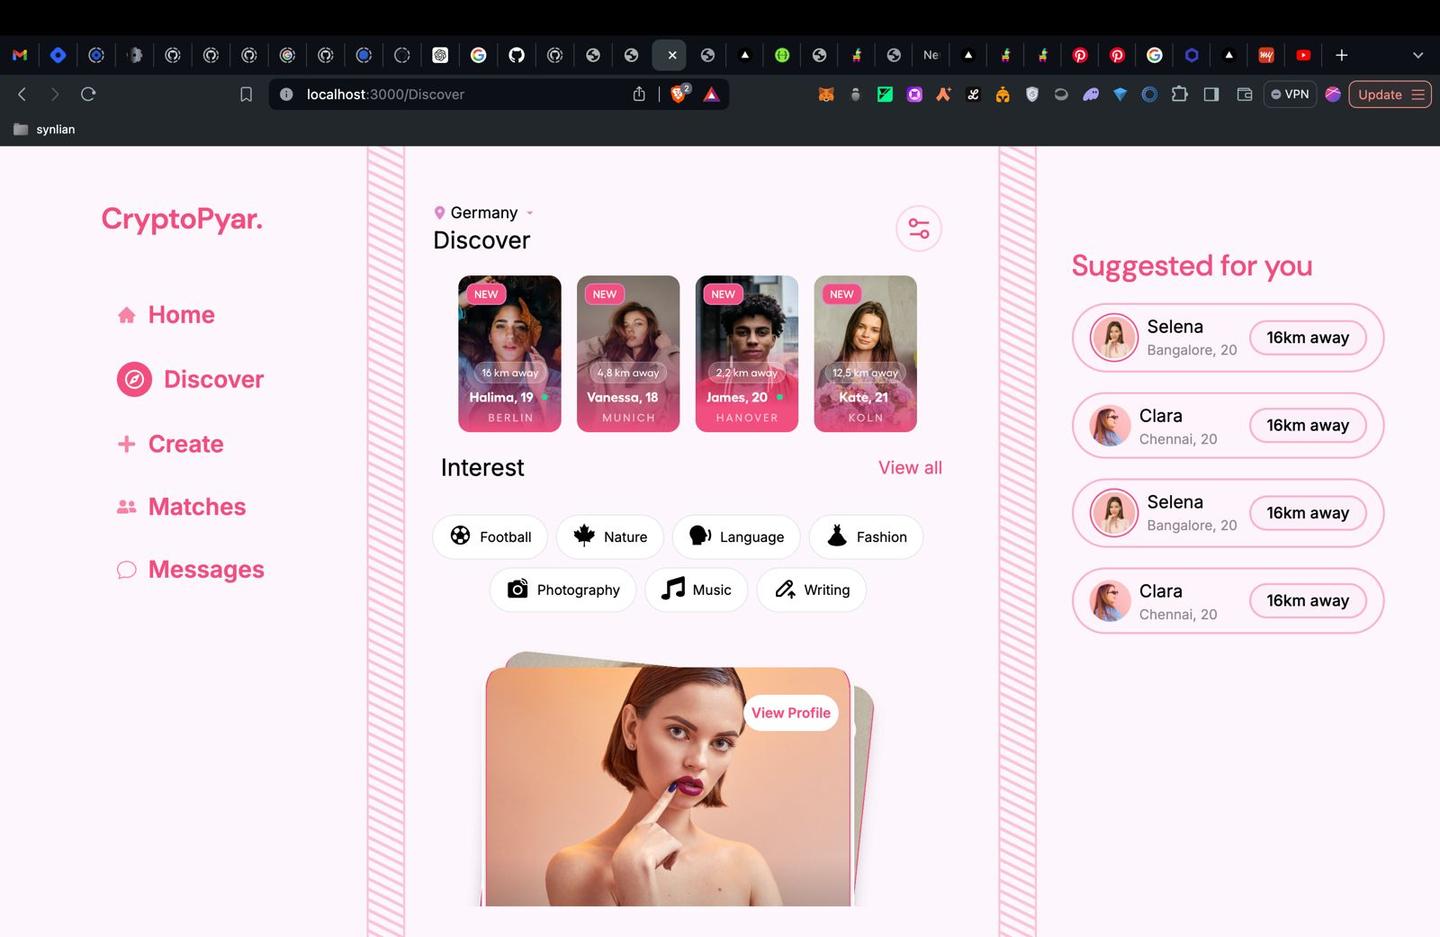The height and width of the screenshot is (937, 1440).
Task: Click the Discover compass icon
Action: [x=134, y=379]
